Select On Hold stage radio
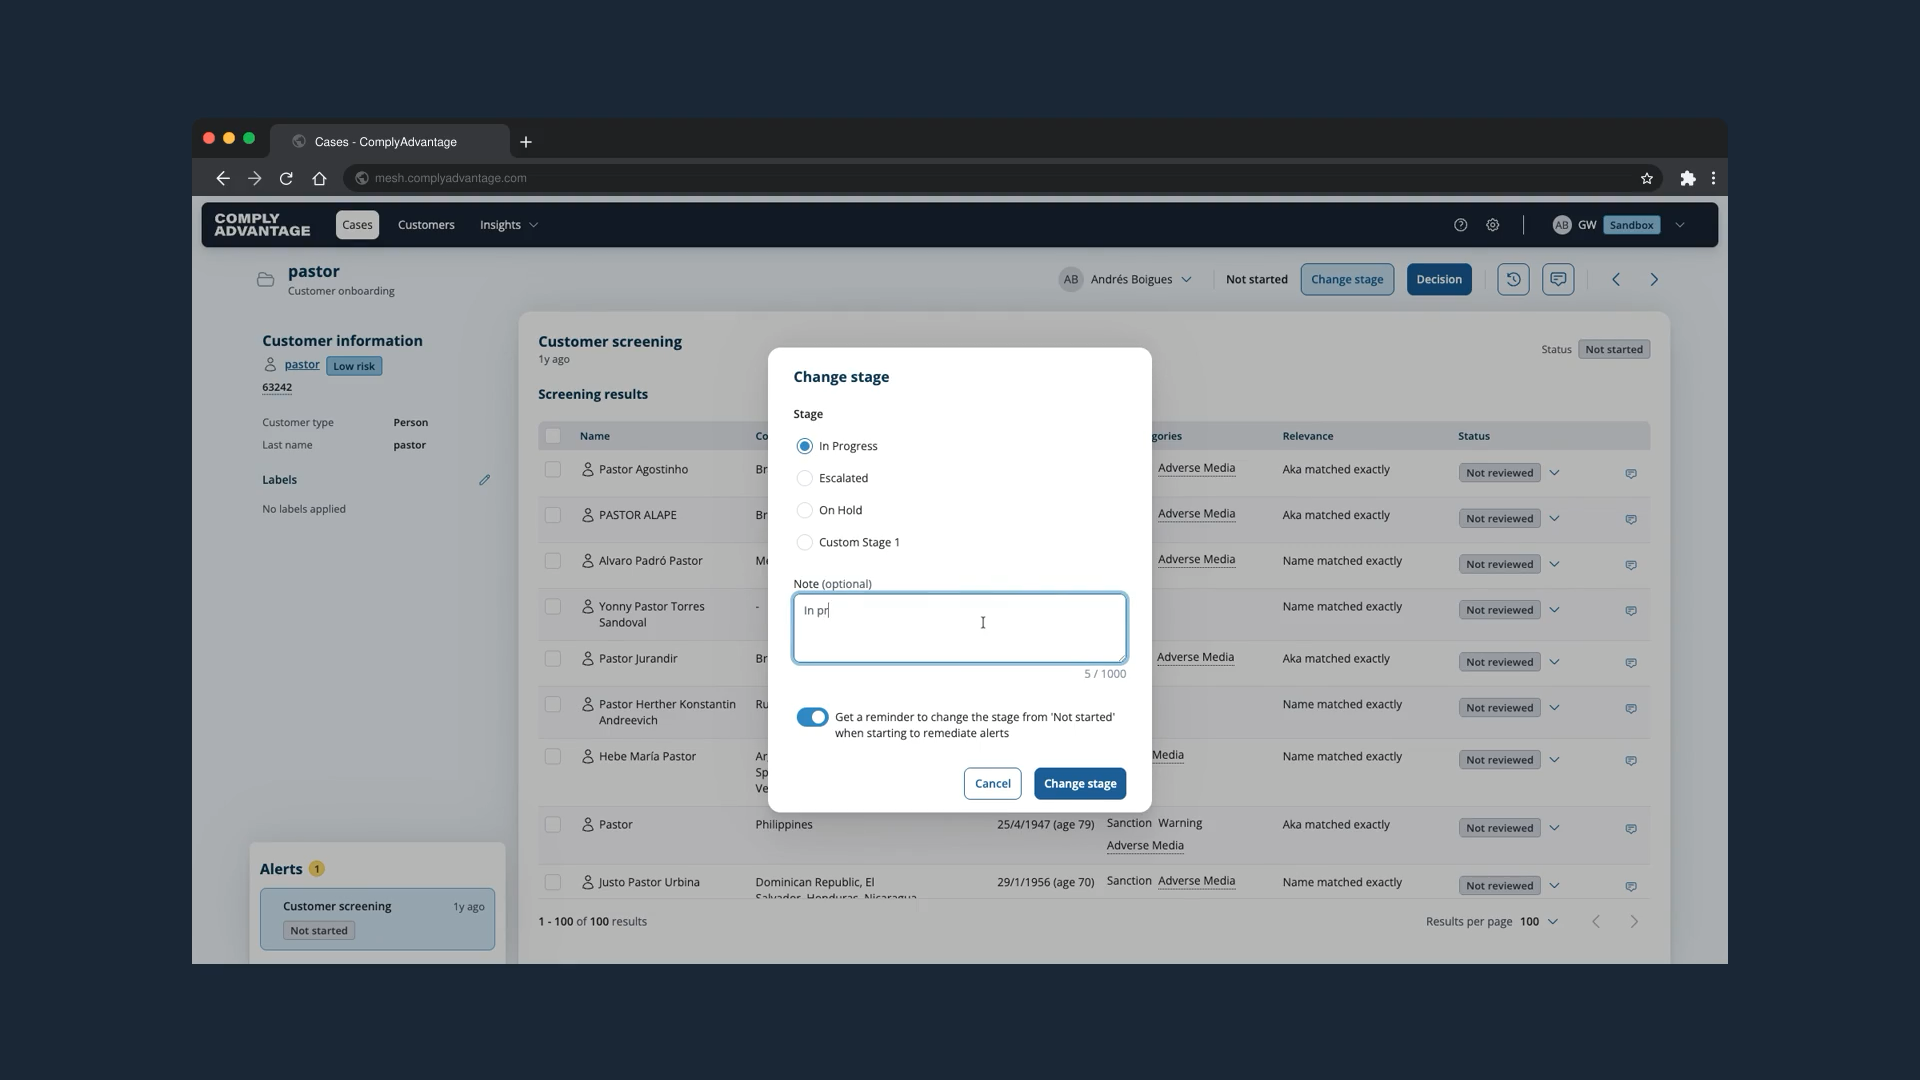 (804, 510)
